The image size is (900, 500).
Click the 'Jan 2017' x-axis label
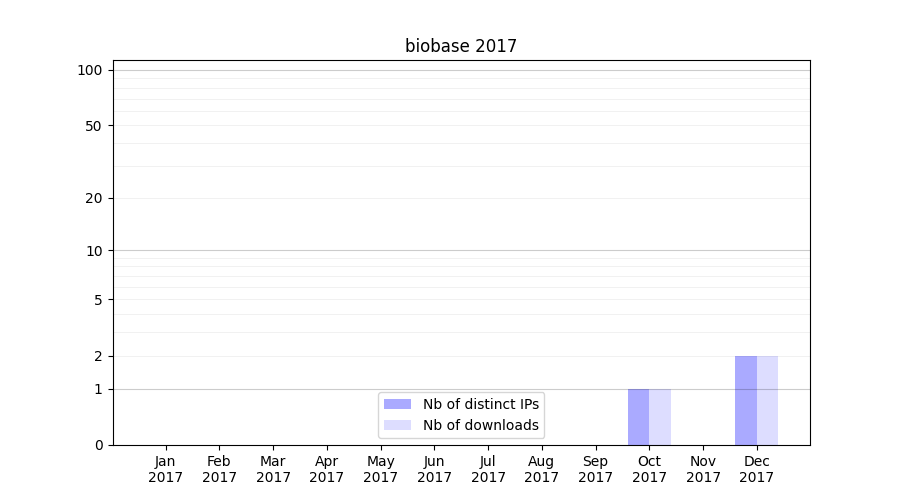[x=166, y=469]
